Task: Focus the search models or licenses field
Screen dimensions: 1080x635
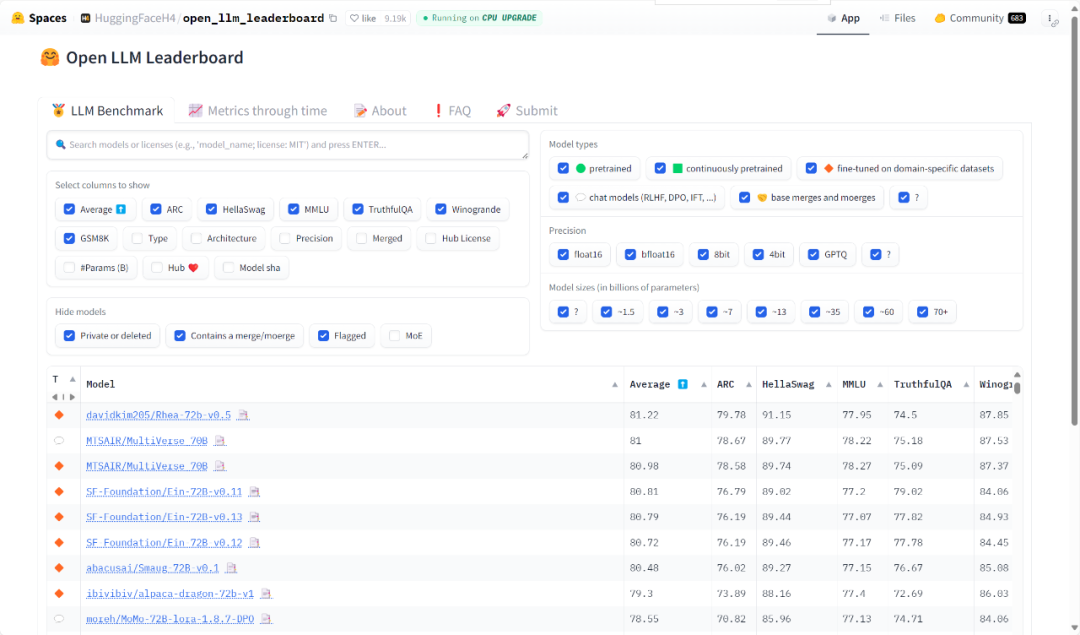Action: [288, 145]
